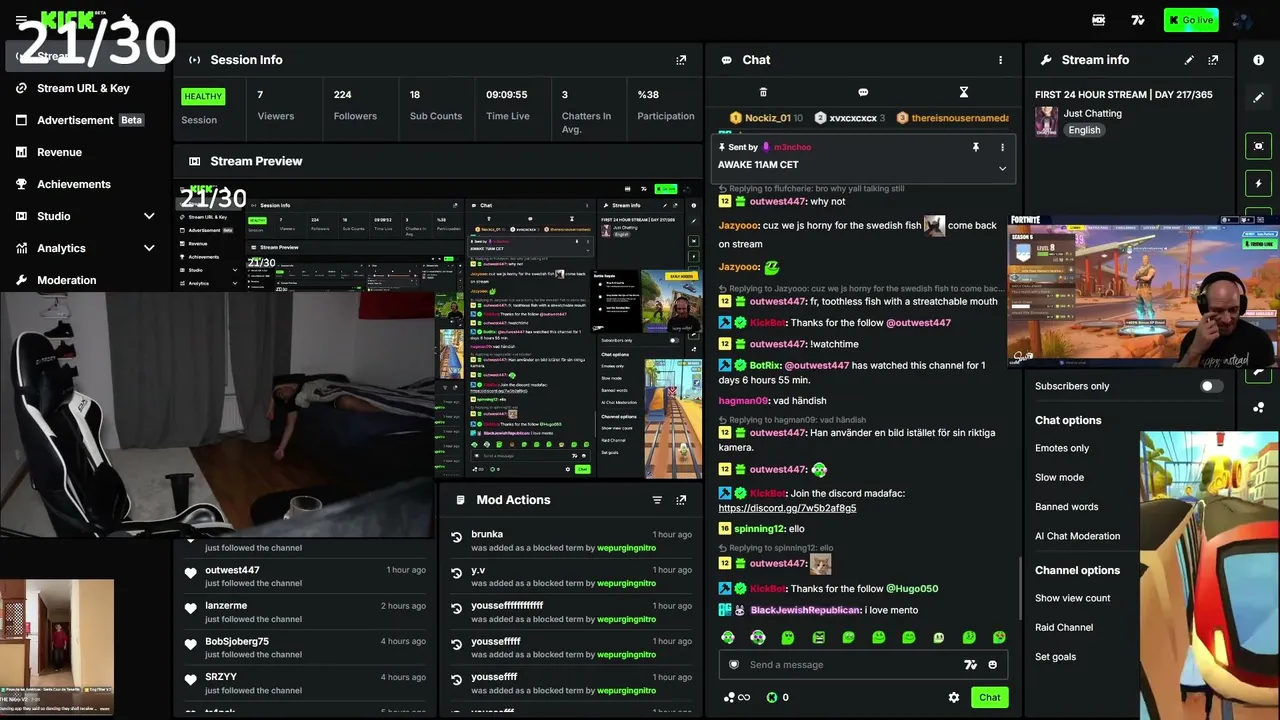Screen dimensions: 1280x720
Task: Open the hamburger navigation menu
Action: 21,20
